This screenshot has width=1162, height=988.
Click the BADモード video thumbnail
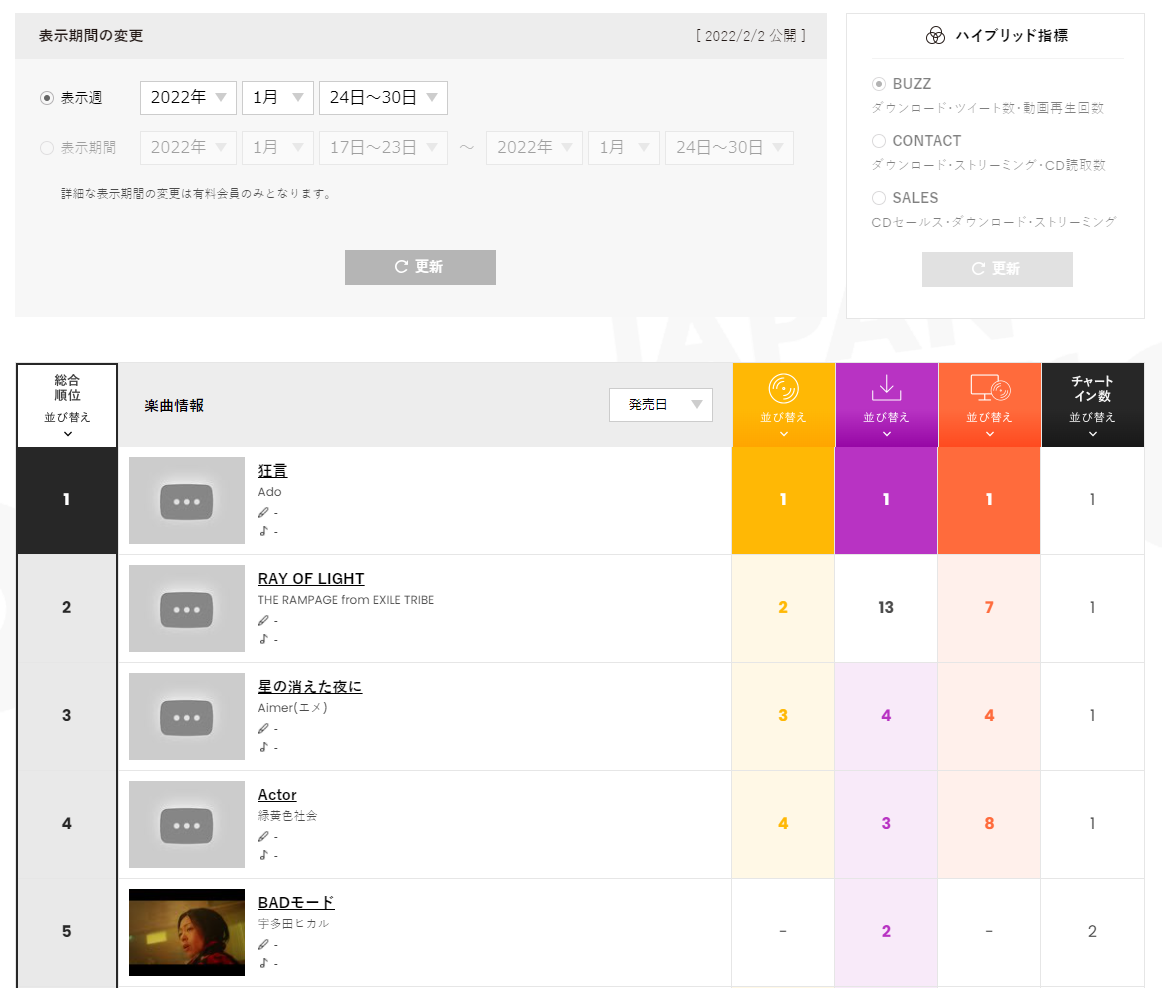pos(187,932)
